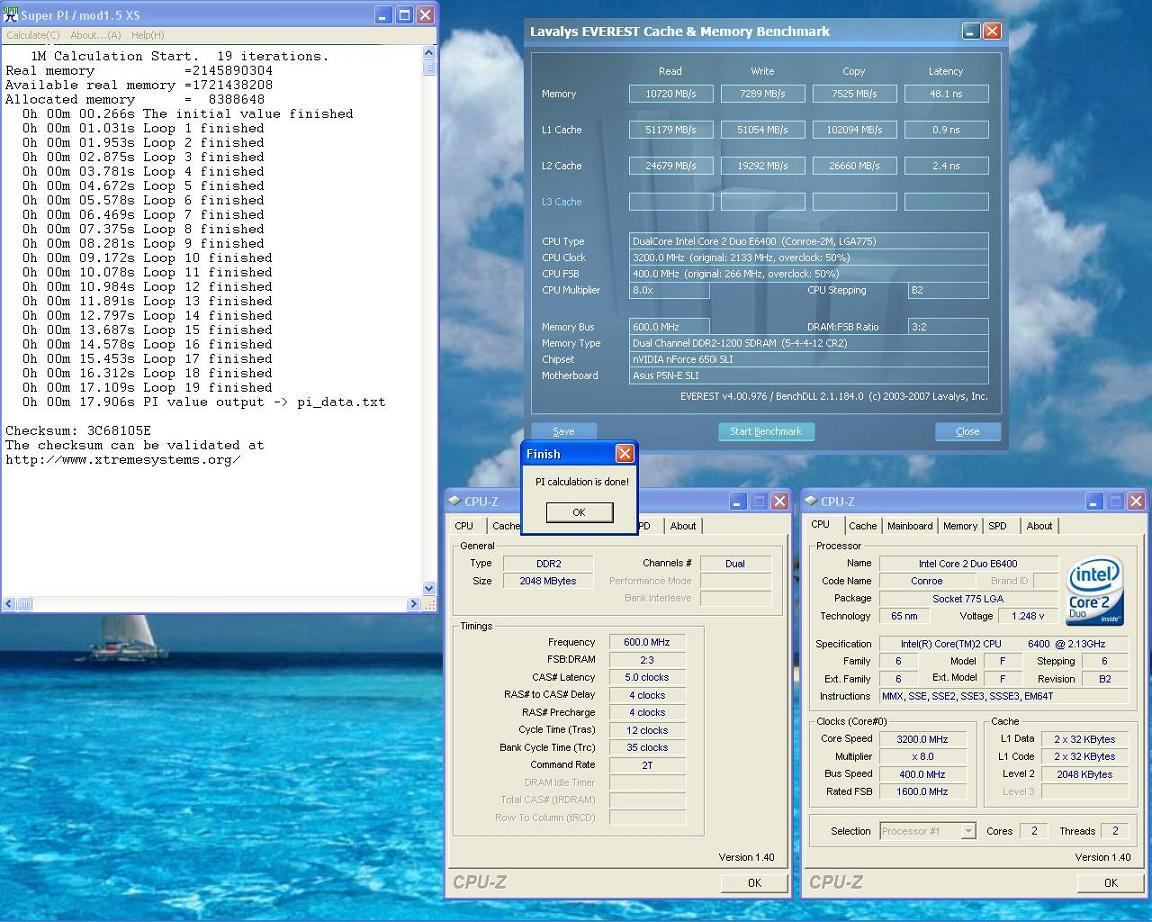Click Super PI vertical scrollbar down arrow

(x=429, y=588)
